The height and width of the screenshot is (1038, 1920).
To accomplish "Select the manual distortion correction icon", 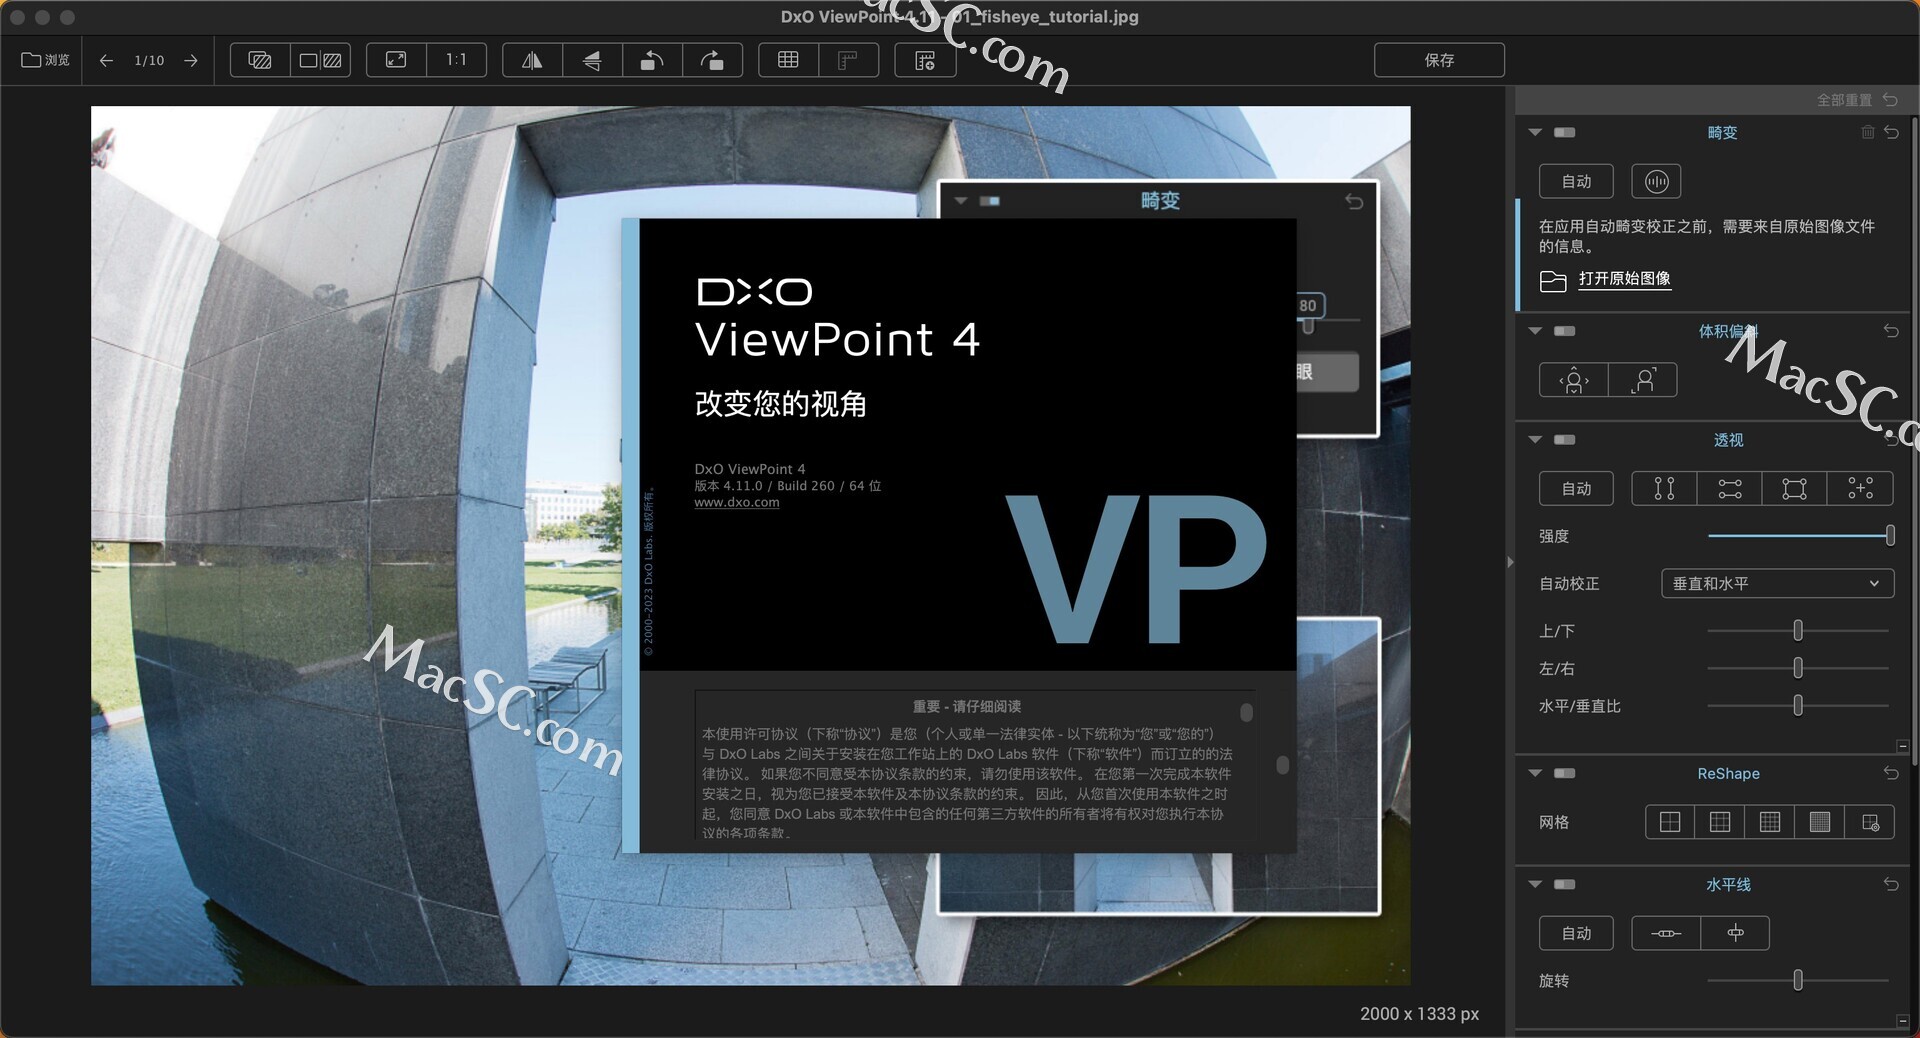I will click(x=1656, y=181).
